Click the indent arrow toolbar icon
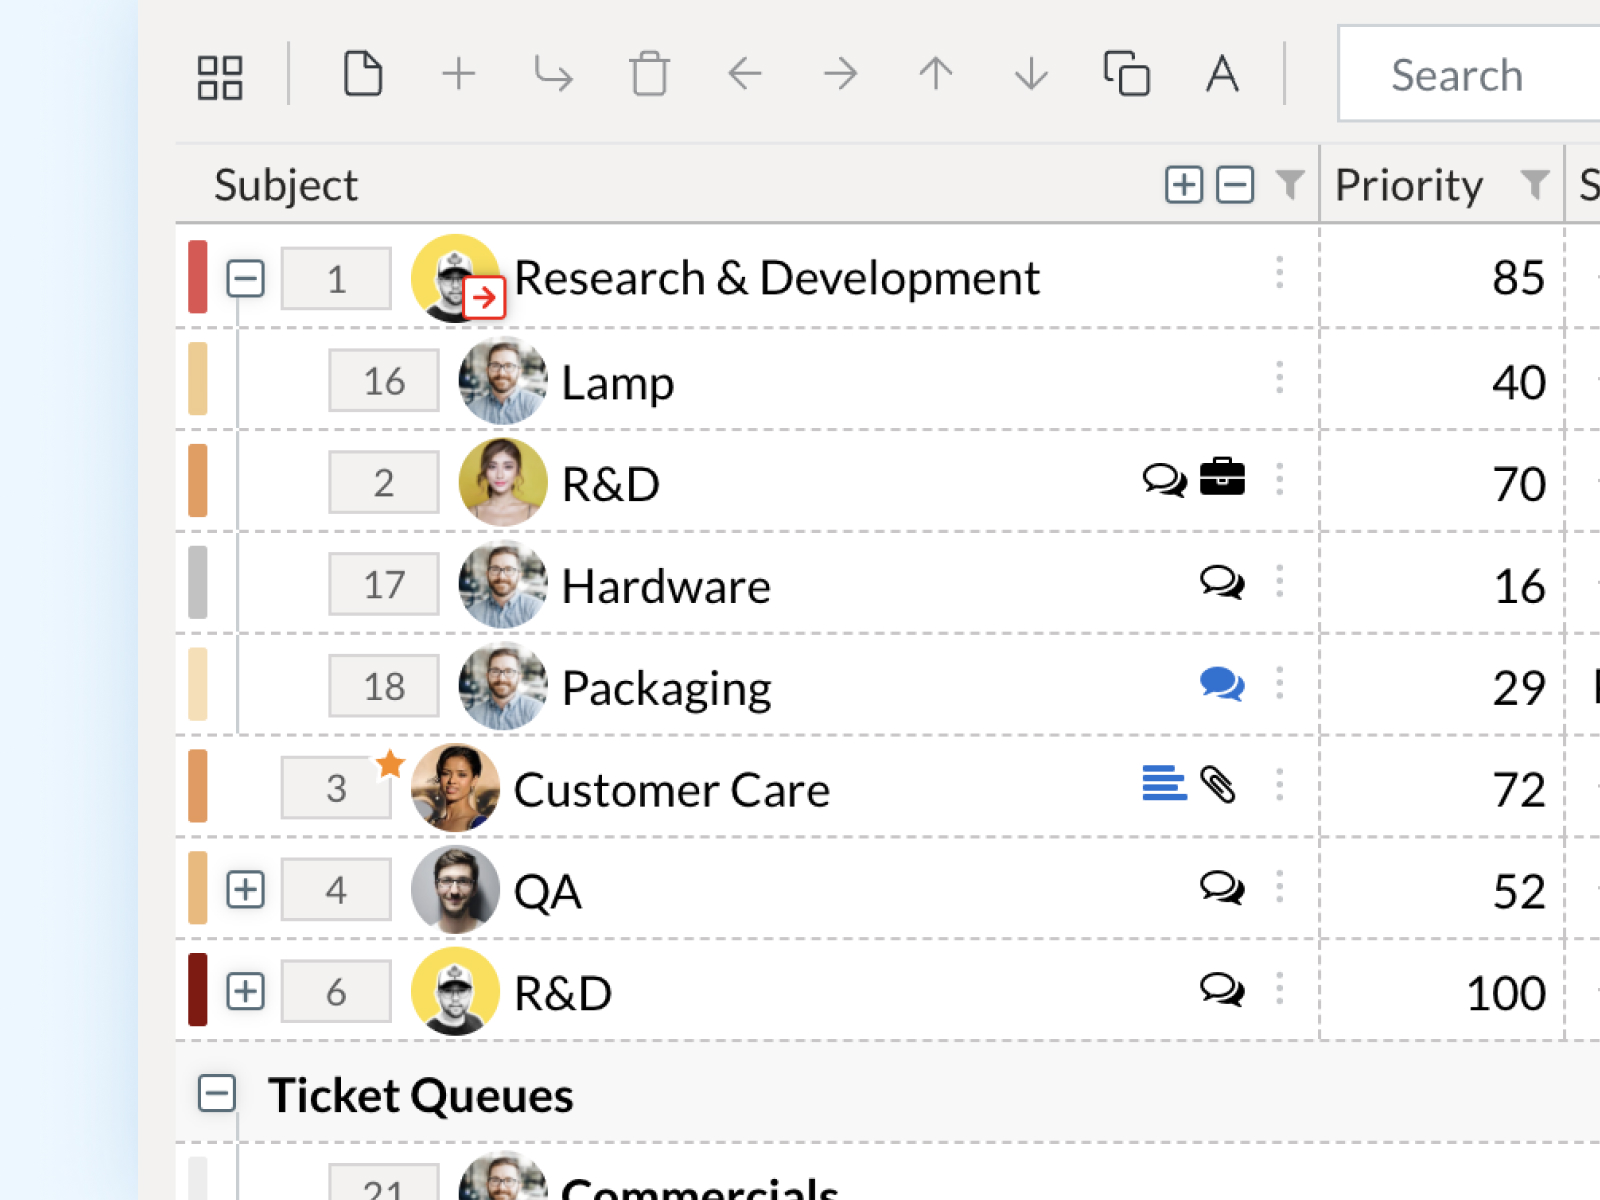Screen dimensions: 1600x1200 tap(553, 74)
